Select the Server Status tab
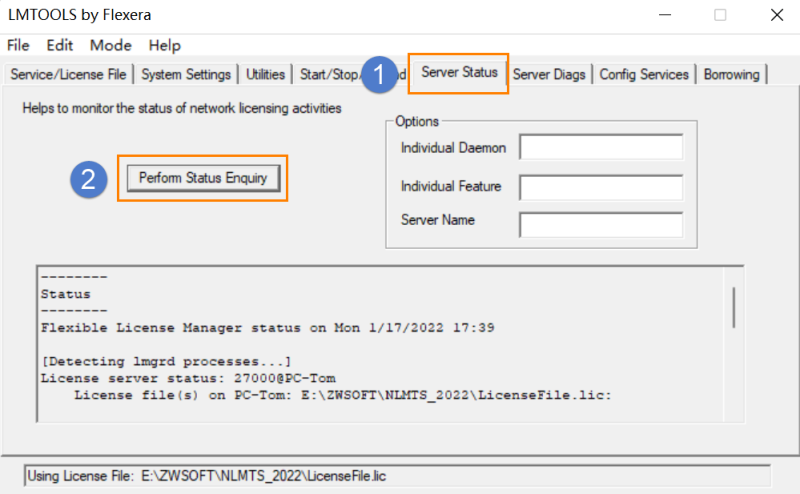Screen dimensions: 800x494 pos(459,73)
